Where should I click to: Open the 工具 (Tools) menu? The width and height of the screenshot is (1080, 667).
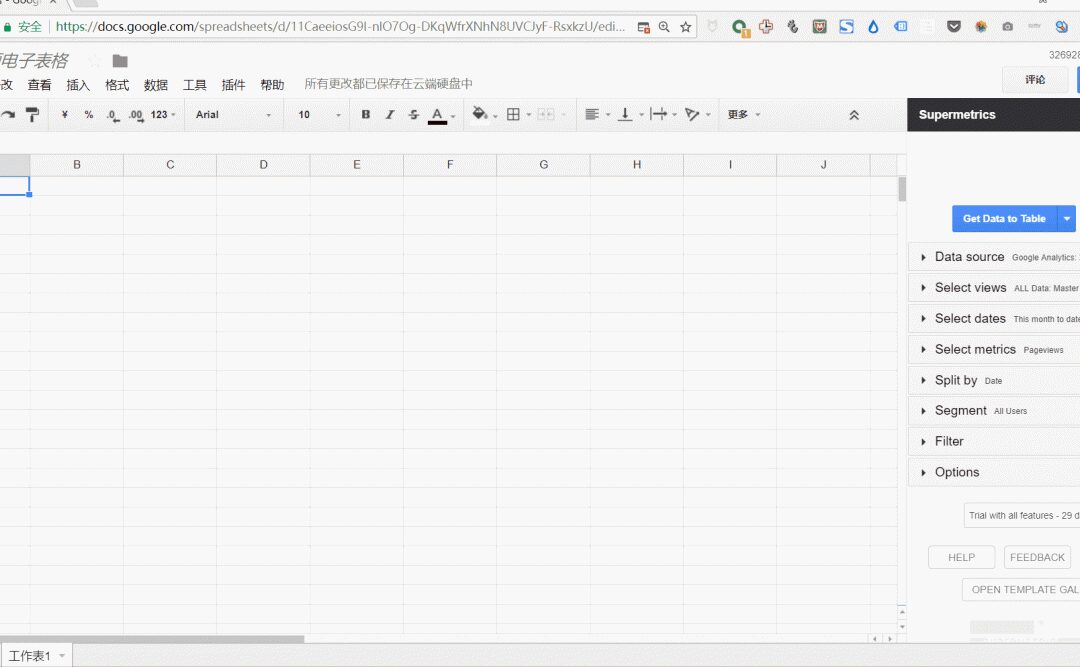point(194,85)
